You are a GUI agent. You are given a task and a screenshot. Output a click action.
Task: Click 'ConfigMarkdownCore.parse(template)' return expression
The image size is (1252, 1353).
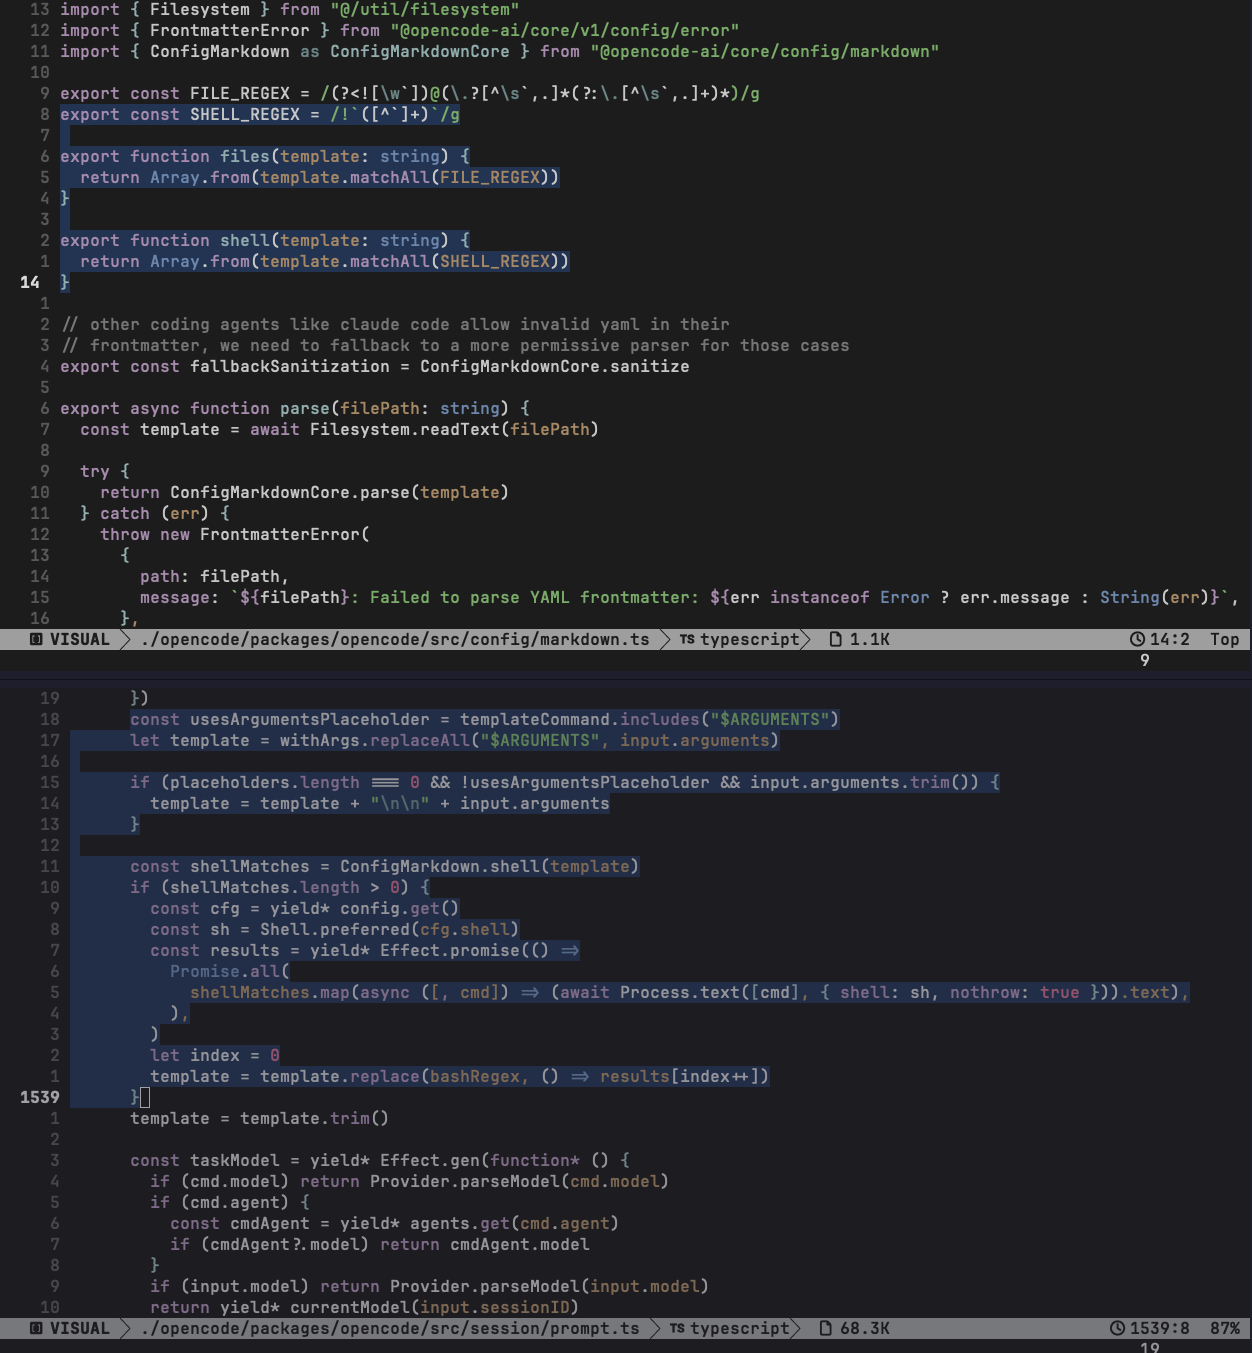340,492
